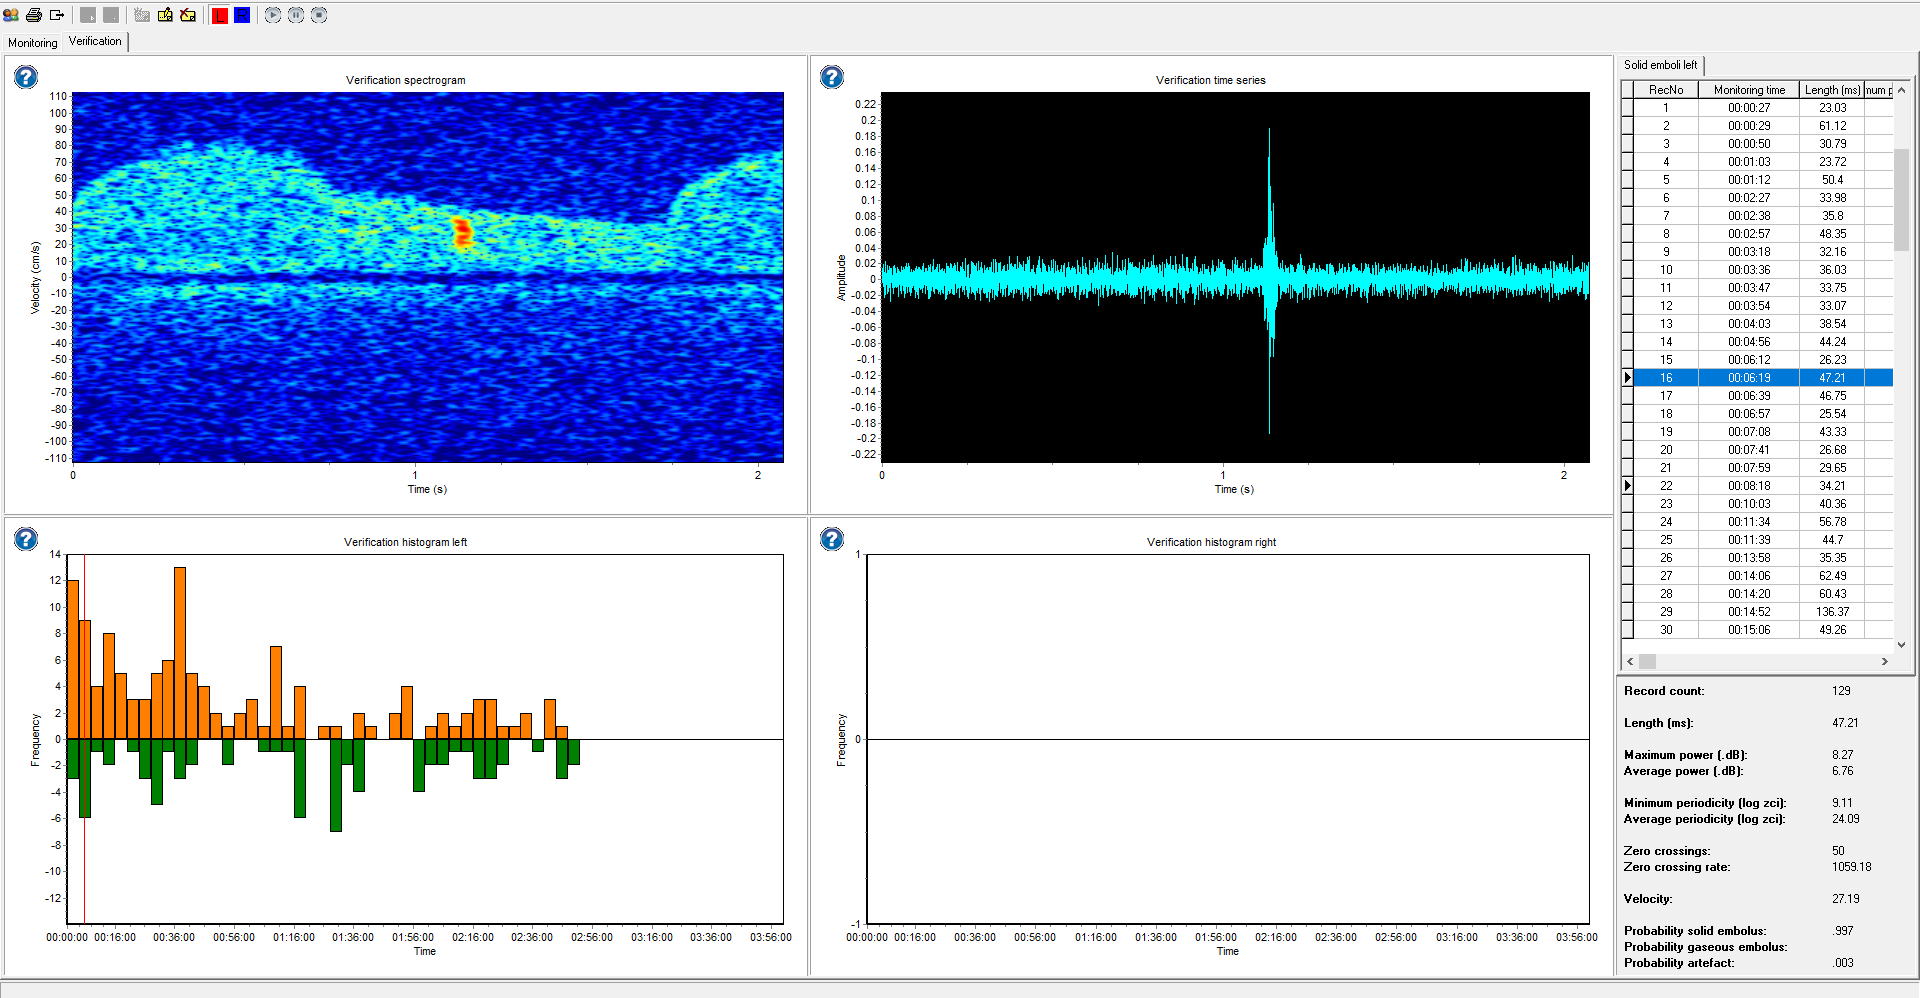1920x998 pixels.
Task: Open help for Verification time series
Action: 832,77
